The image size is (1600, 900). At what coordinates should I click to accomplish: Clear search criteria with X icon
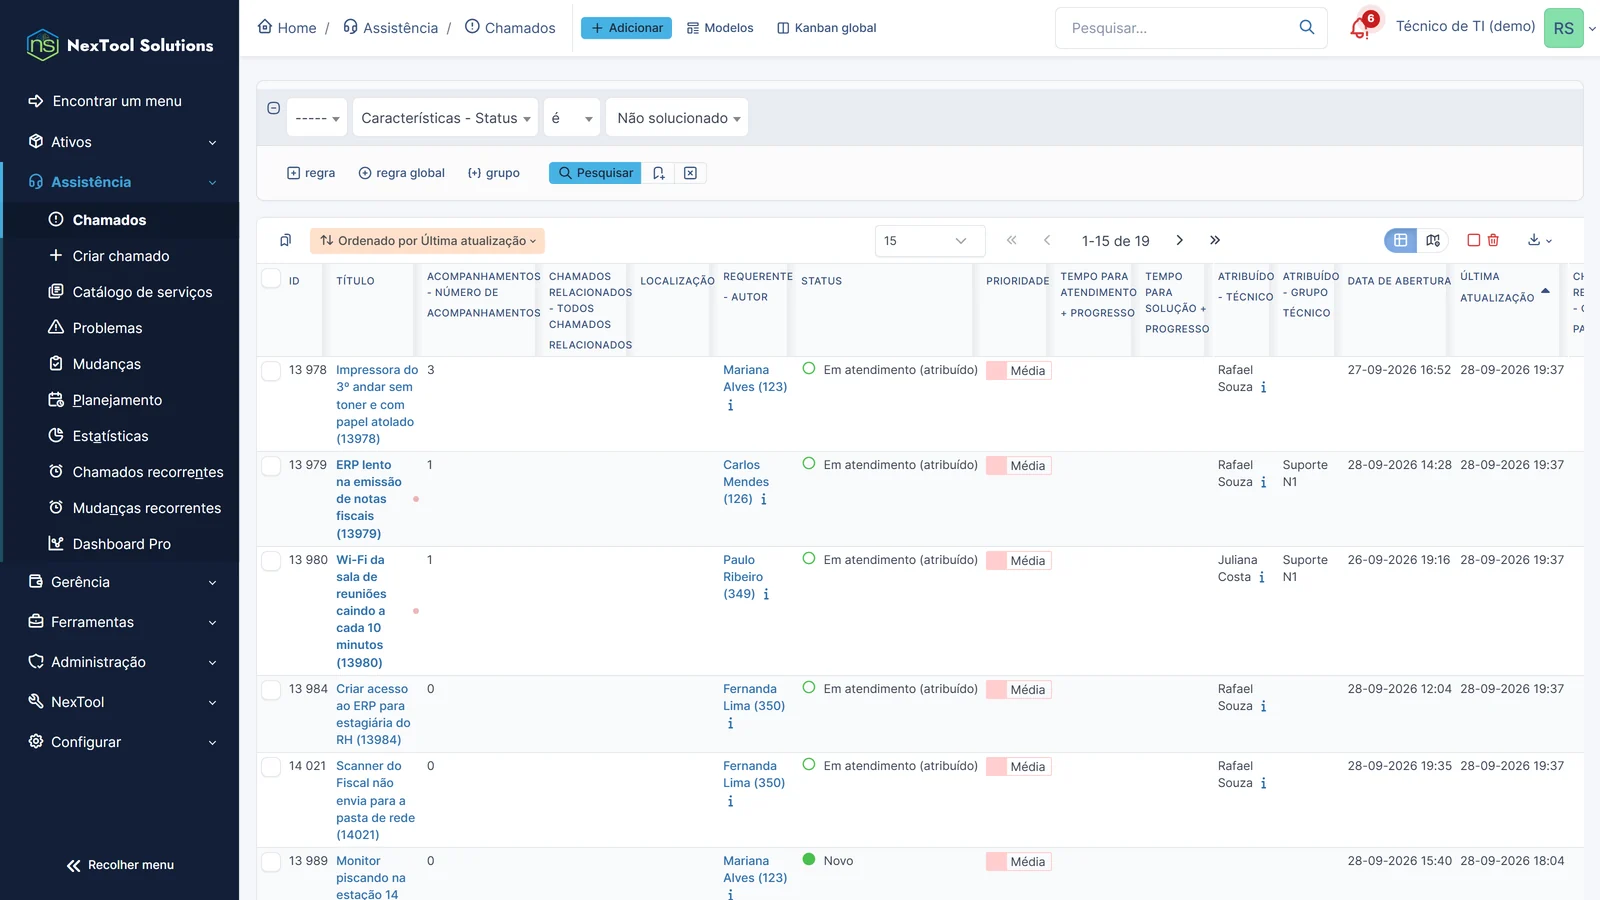point(690,173)
